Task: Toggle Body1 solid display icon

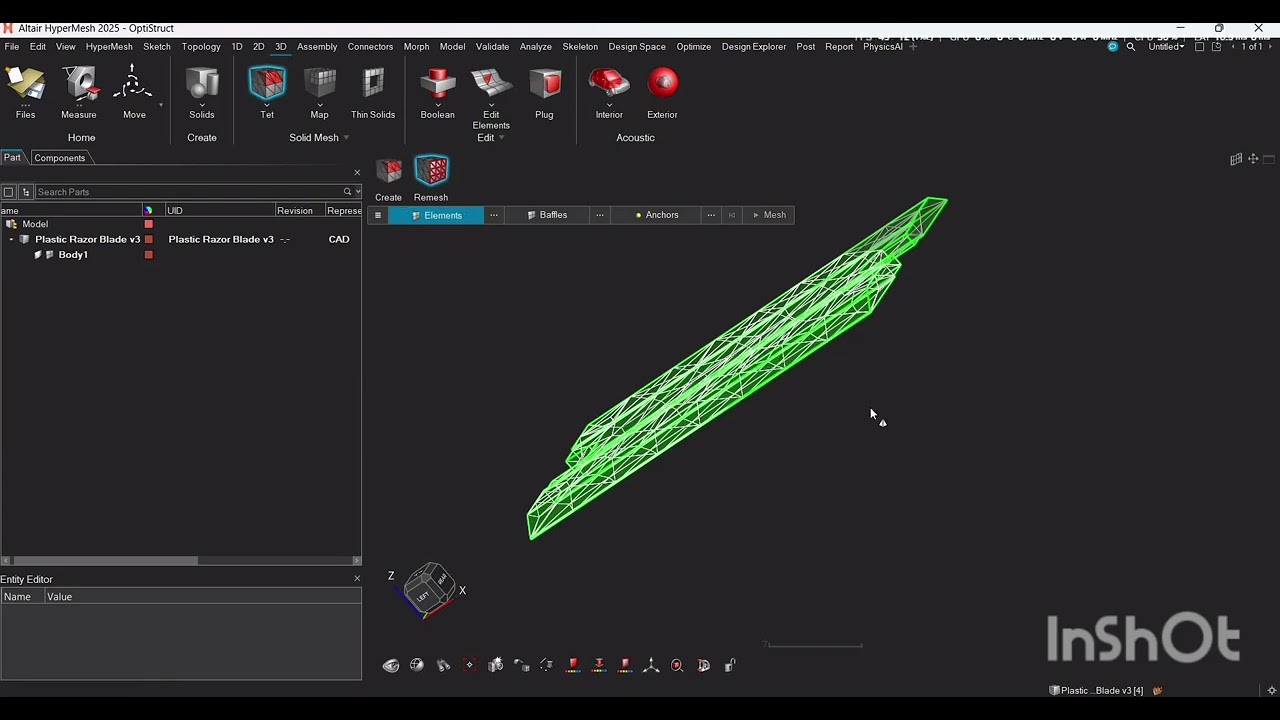Action: pyautogui.click(x=49, y=255)
